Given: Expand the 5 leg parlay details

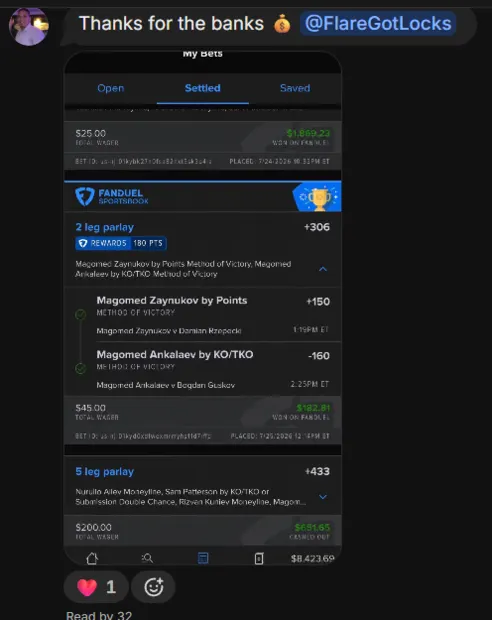Looking at the screenshot, I should (323, 497).
